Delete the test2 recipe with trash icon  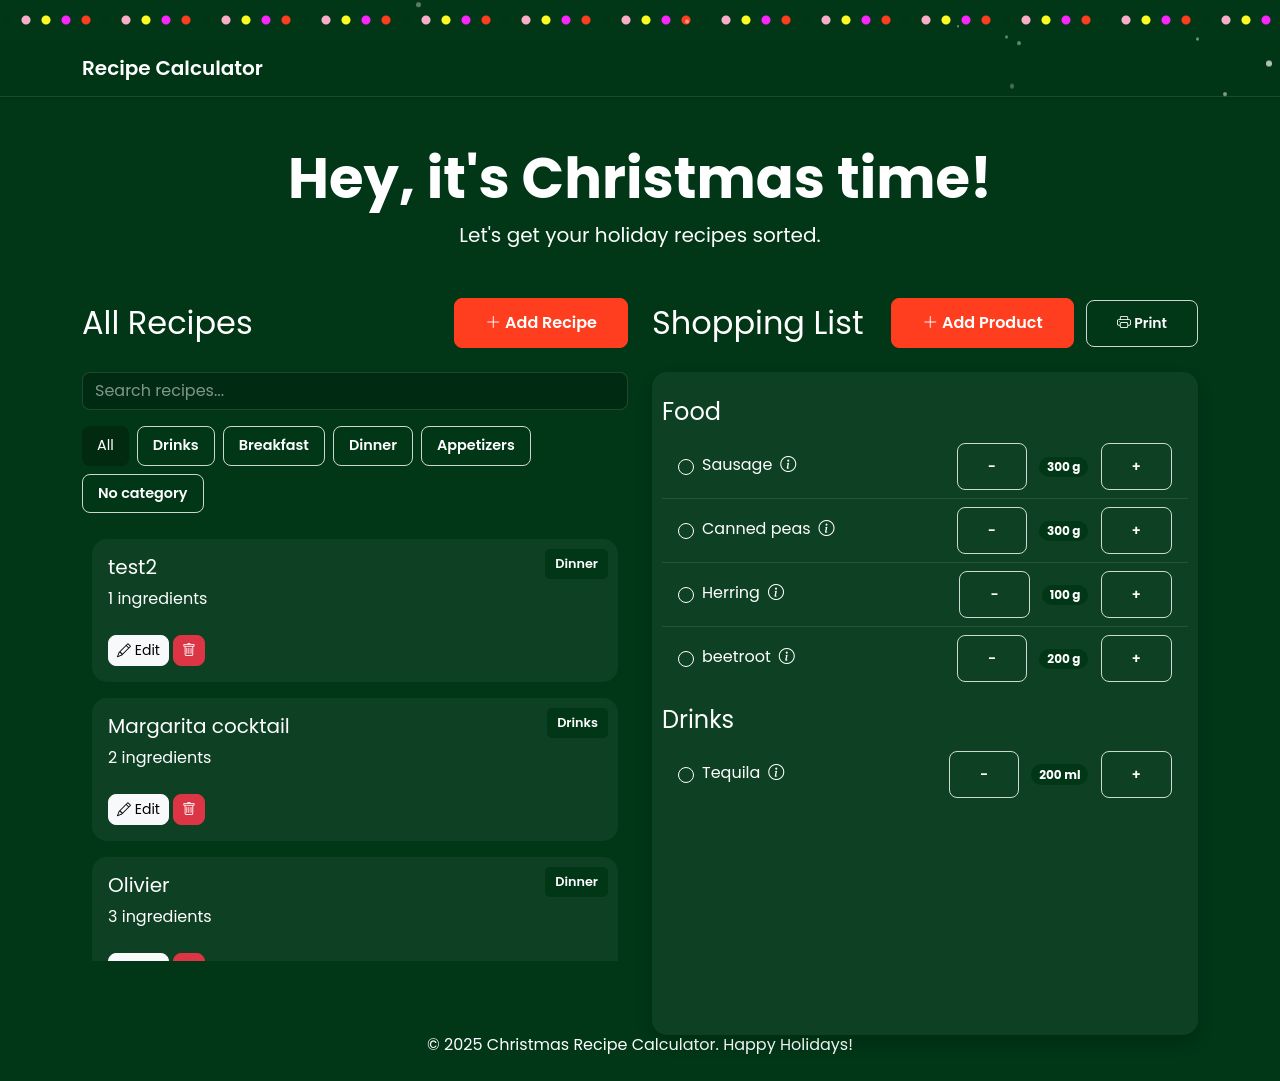(189, 650)
